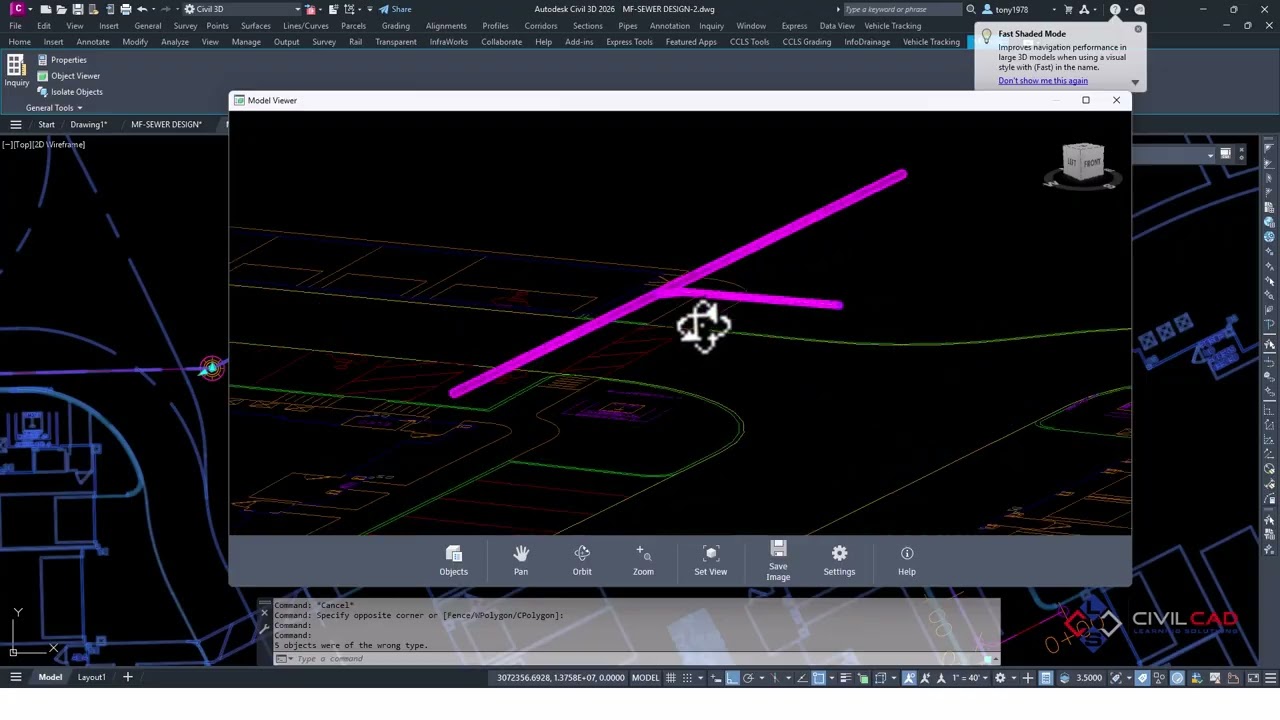Toggle polar tracking in status bar
The width and height of the screenshot is (1280, 720).
coord(748,677)
